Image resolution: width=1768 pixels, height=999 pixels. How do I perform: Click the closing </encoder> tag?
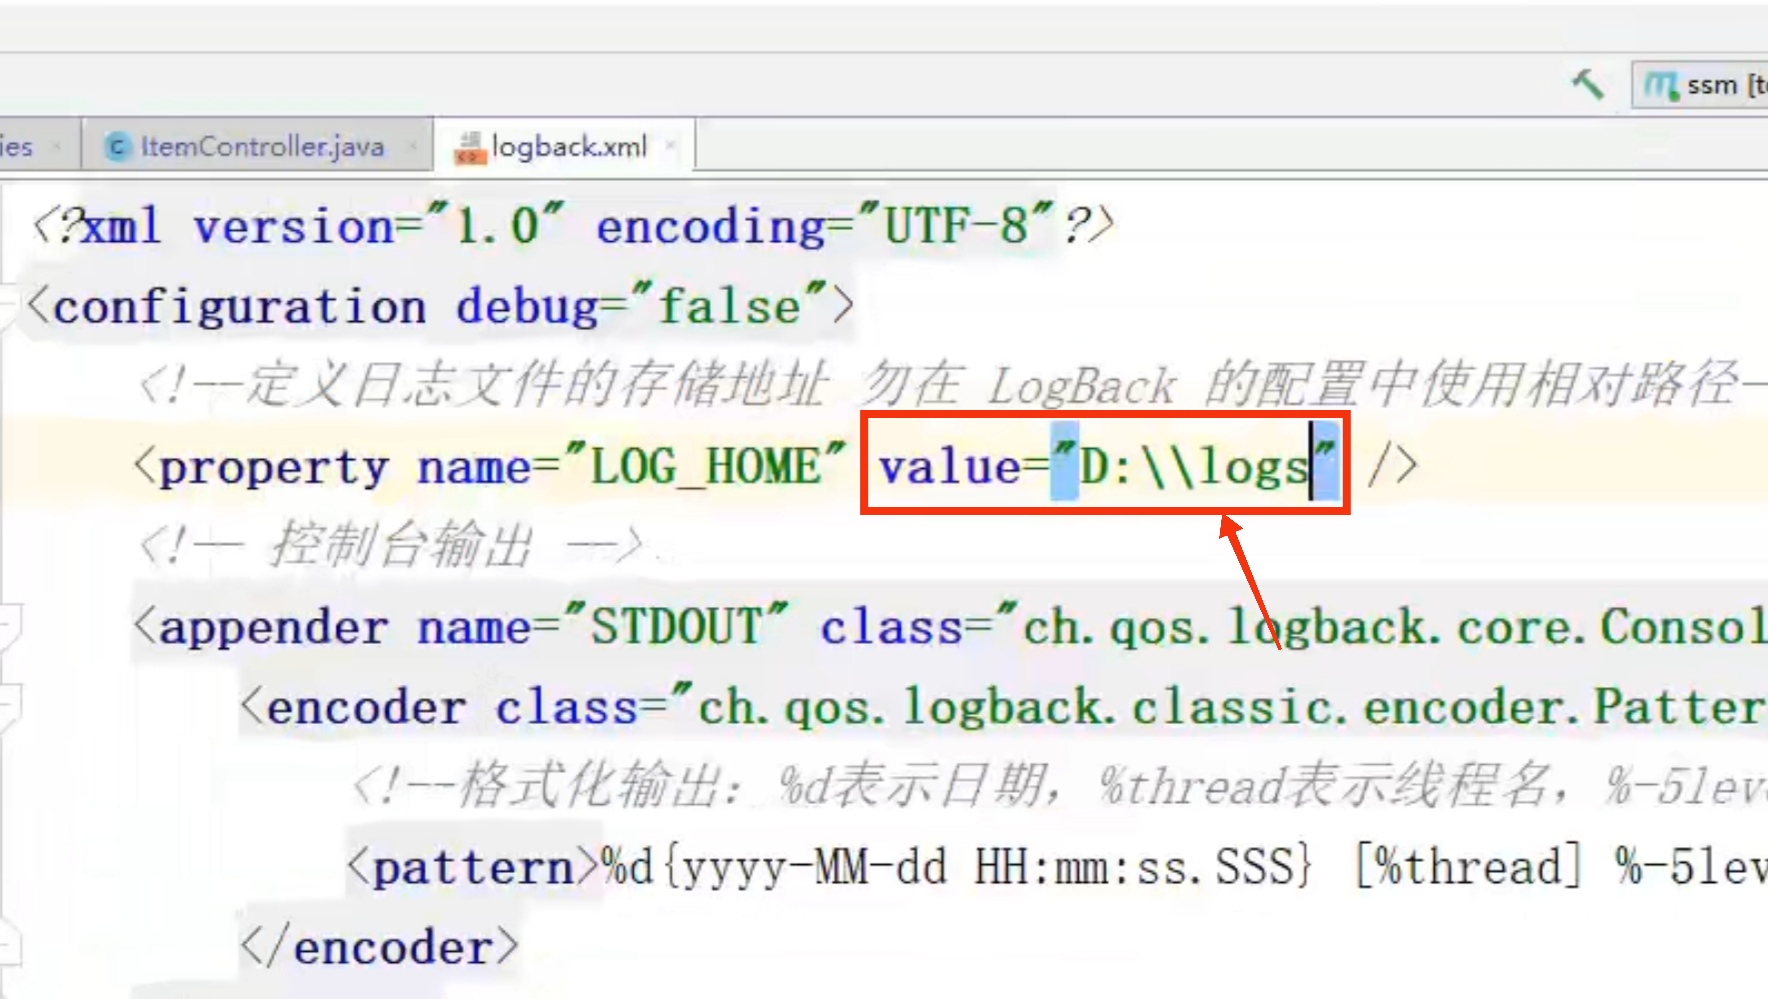pyautogui.click(x=380, y=947)
